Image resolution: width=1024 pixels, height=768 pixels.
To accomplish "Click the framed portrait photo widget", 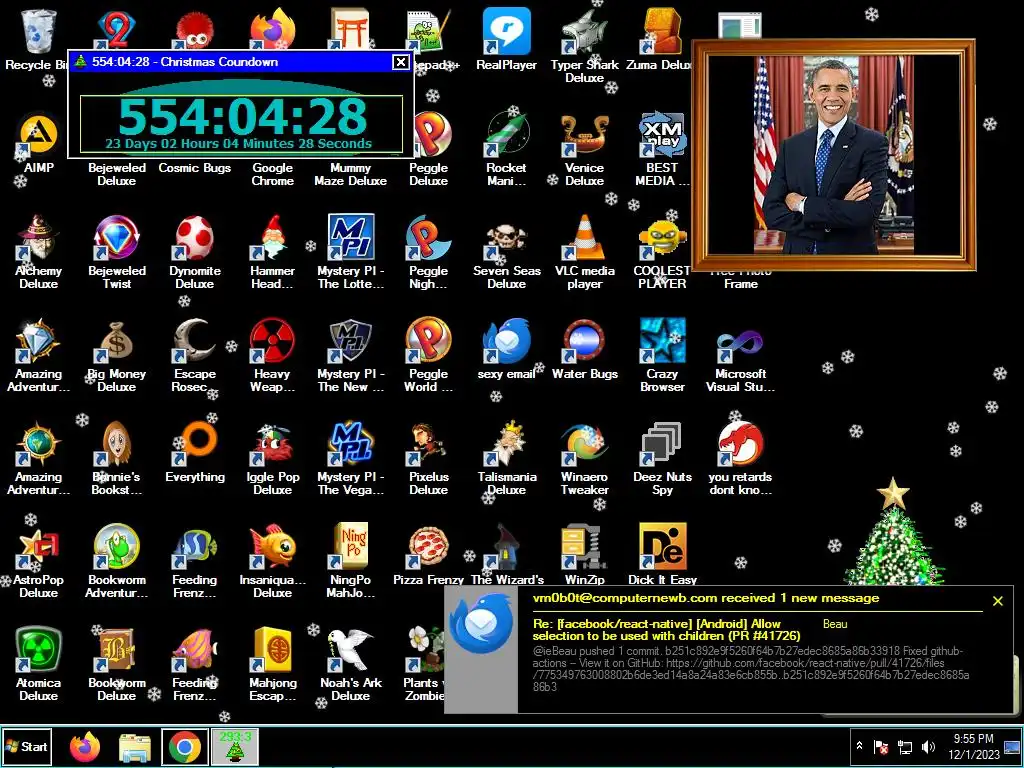I will 834,155.
